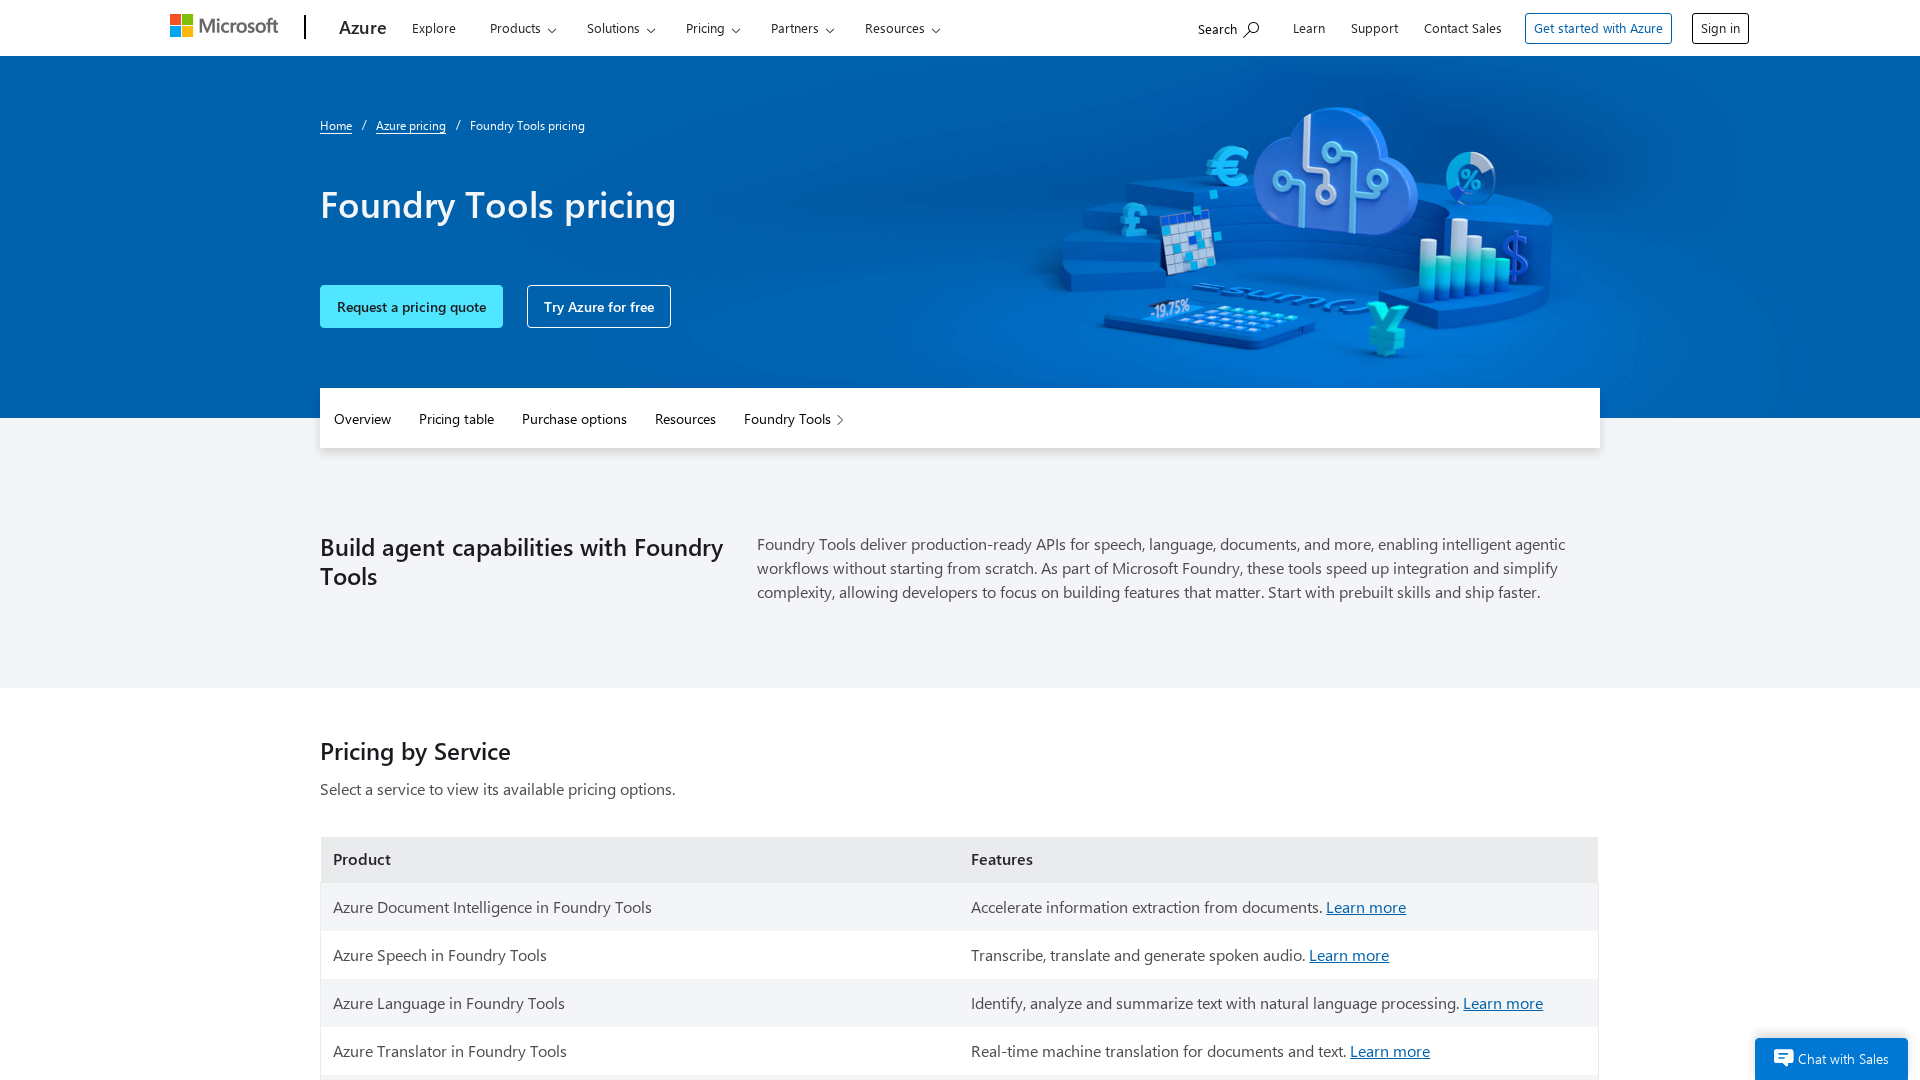
Task: Go to Foundry Tools chevron link
Action: click(794, 419)
